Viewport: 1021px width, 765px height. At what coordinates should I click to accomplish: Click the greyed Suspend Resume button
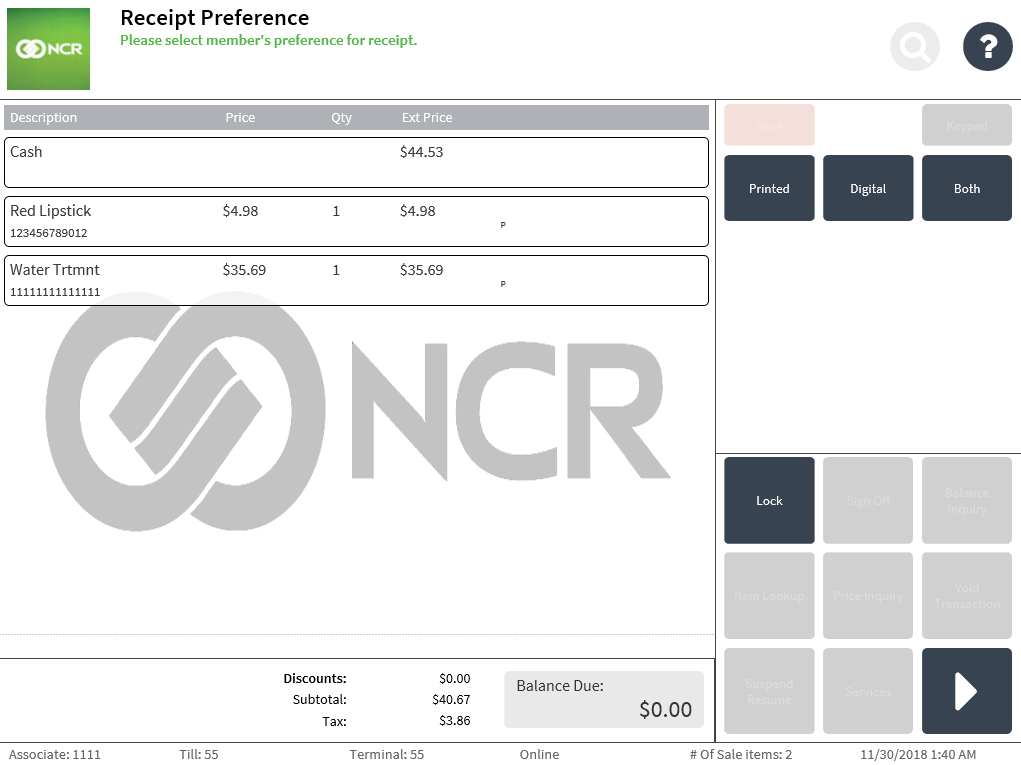(769, 691)
